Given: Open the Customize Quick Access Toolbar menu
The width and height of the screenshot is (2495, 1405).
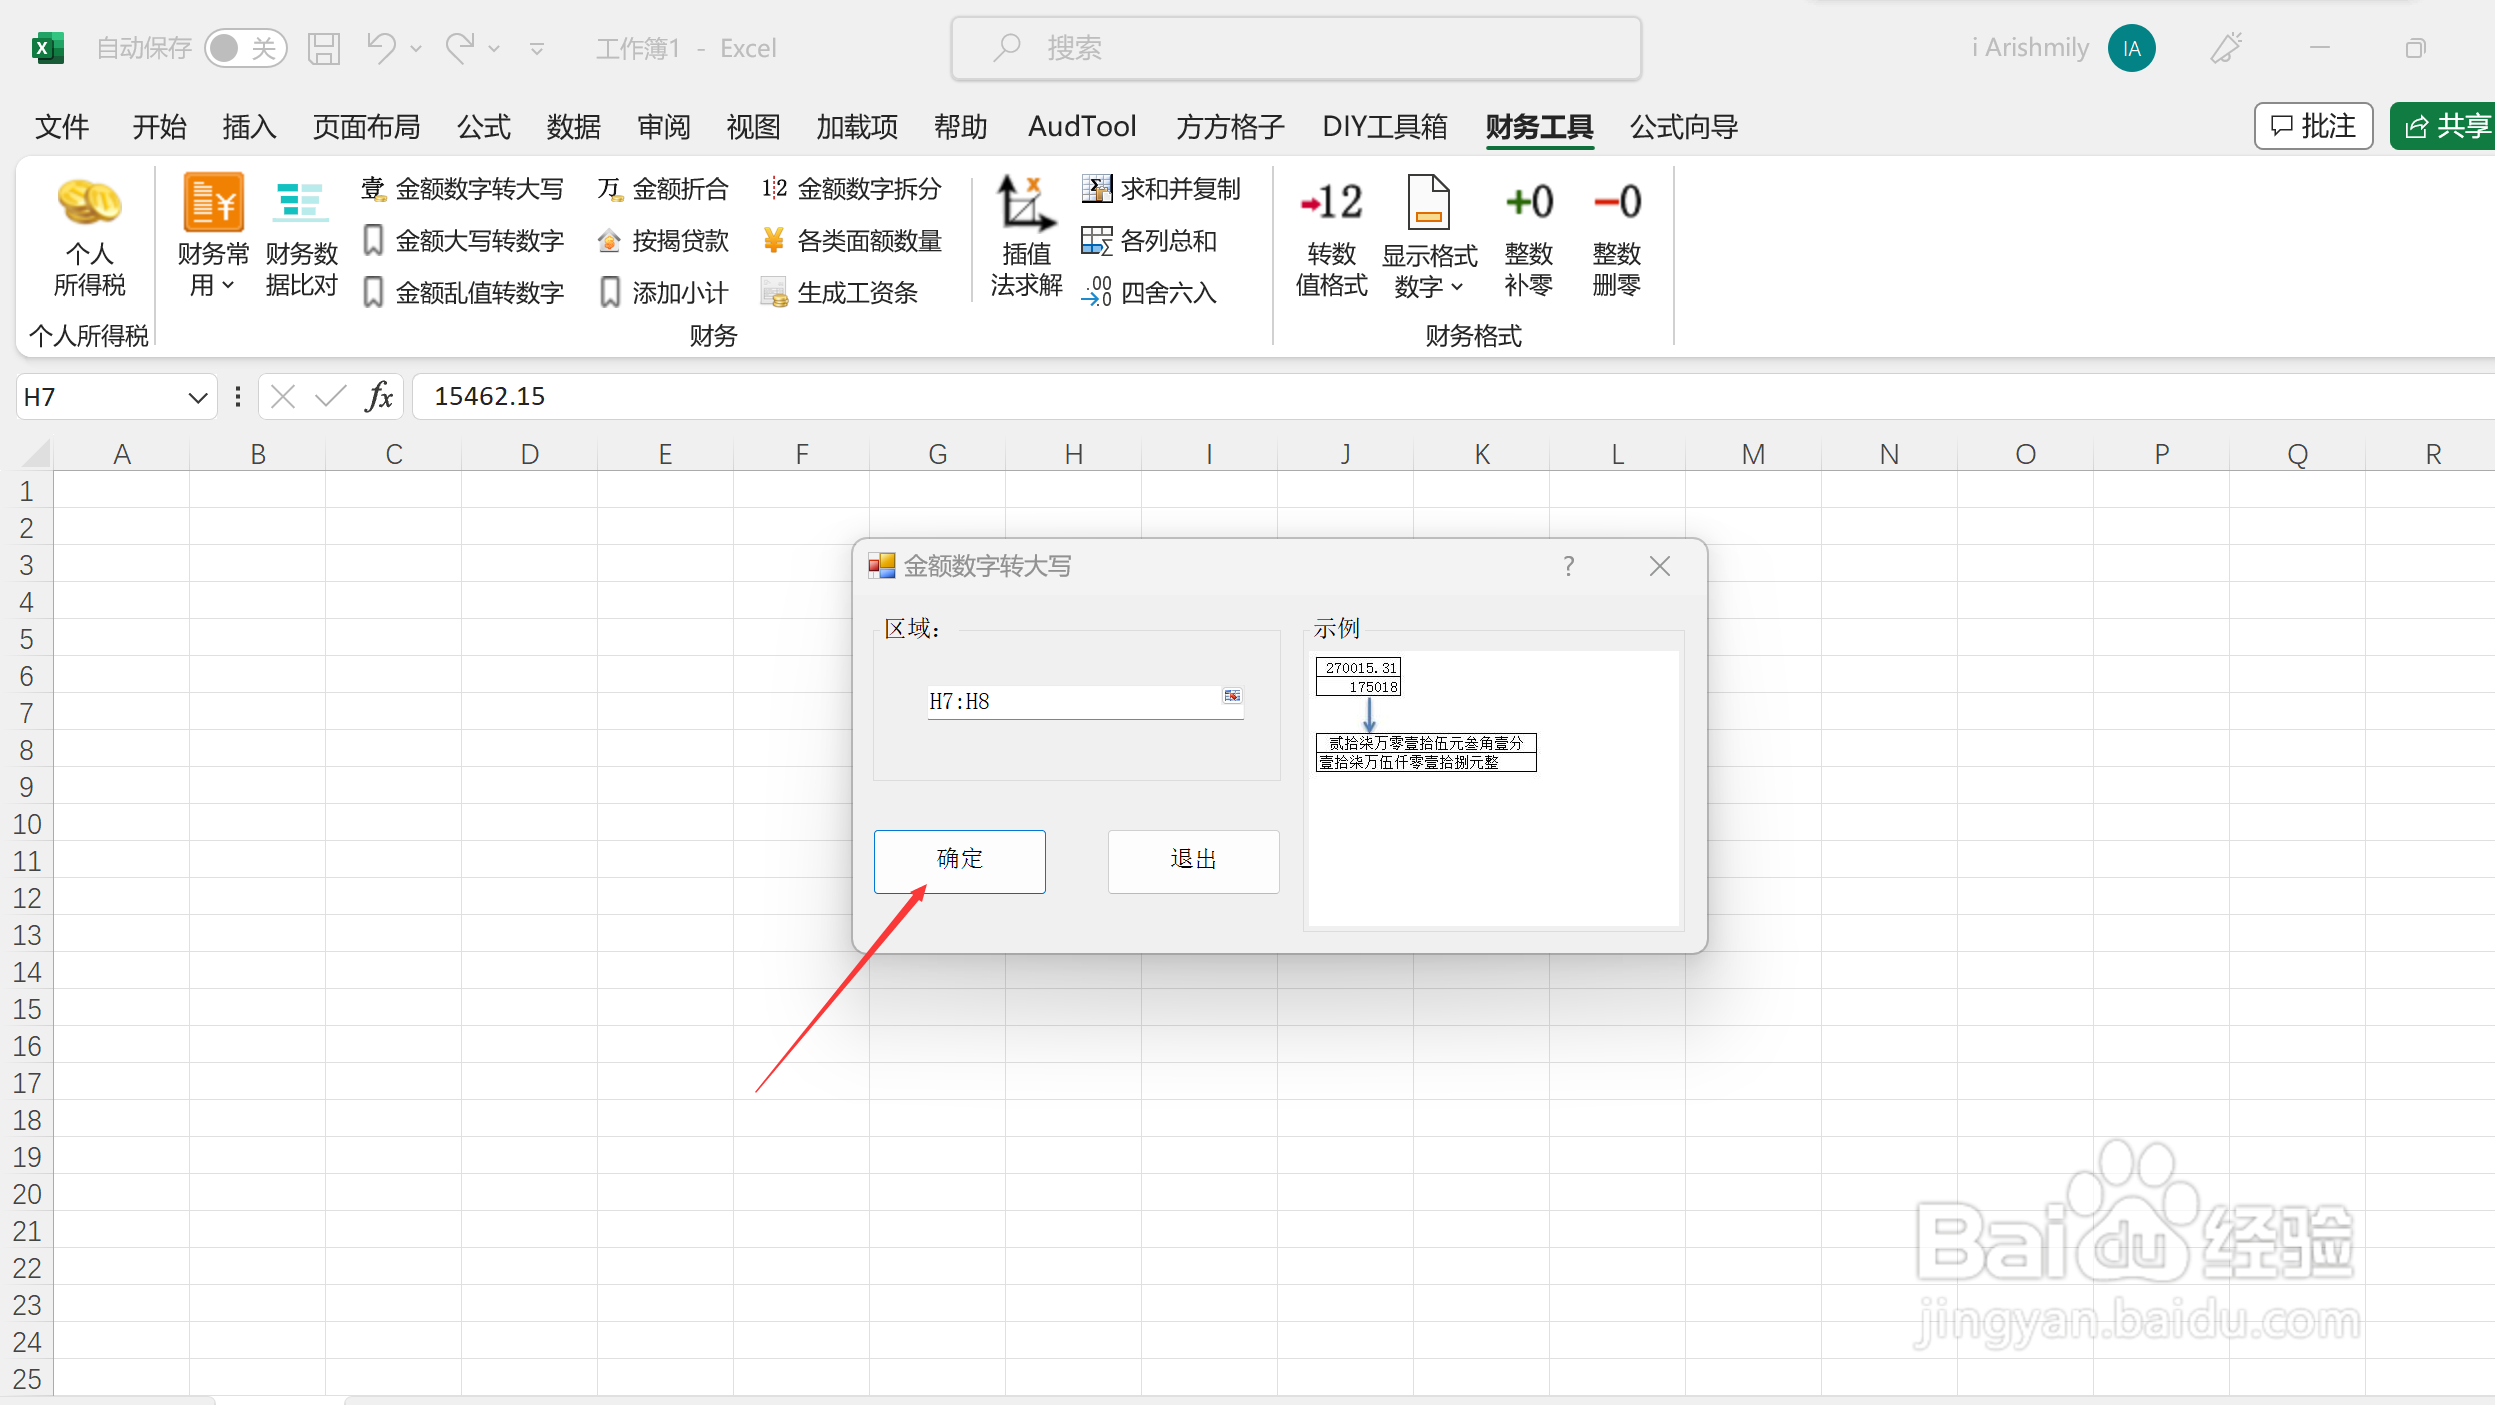Looking at the screenshot, I should [x=537, y=48].
